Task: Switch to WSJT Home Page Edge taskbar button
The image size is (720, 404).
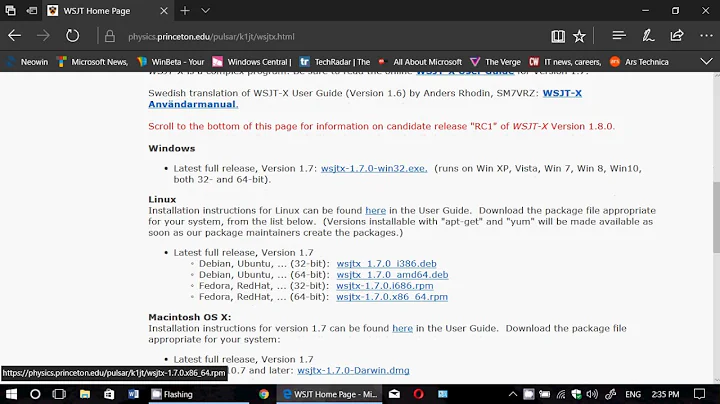Action: [330, 394]
